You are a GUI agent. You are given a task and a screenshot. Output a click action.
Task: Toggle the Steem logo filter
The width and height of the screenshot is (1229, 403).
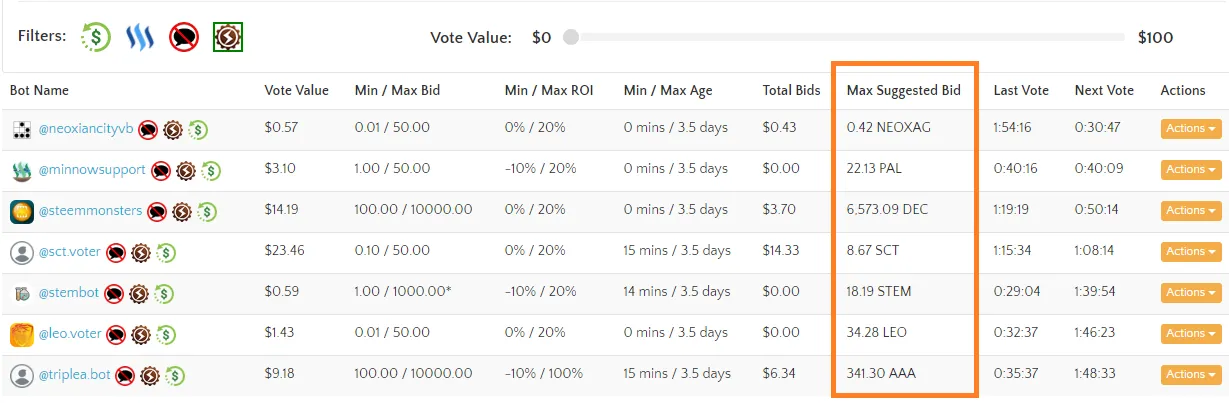click(139, 37)
